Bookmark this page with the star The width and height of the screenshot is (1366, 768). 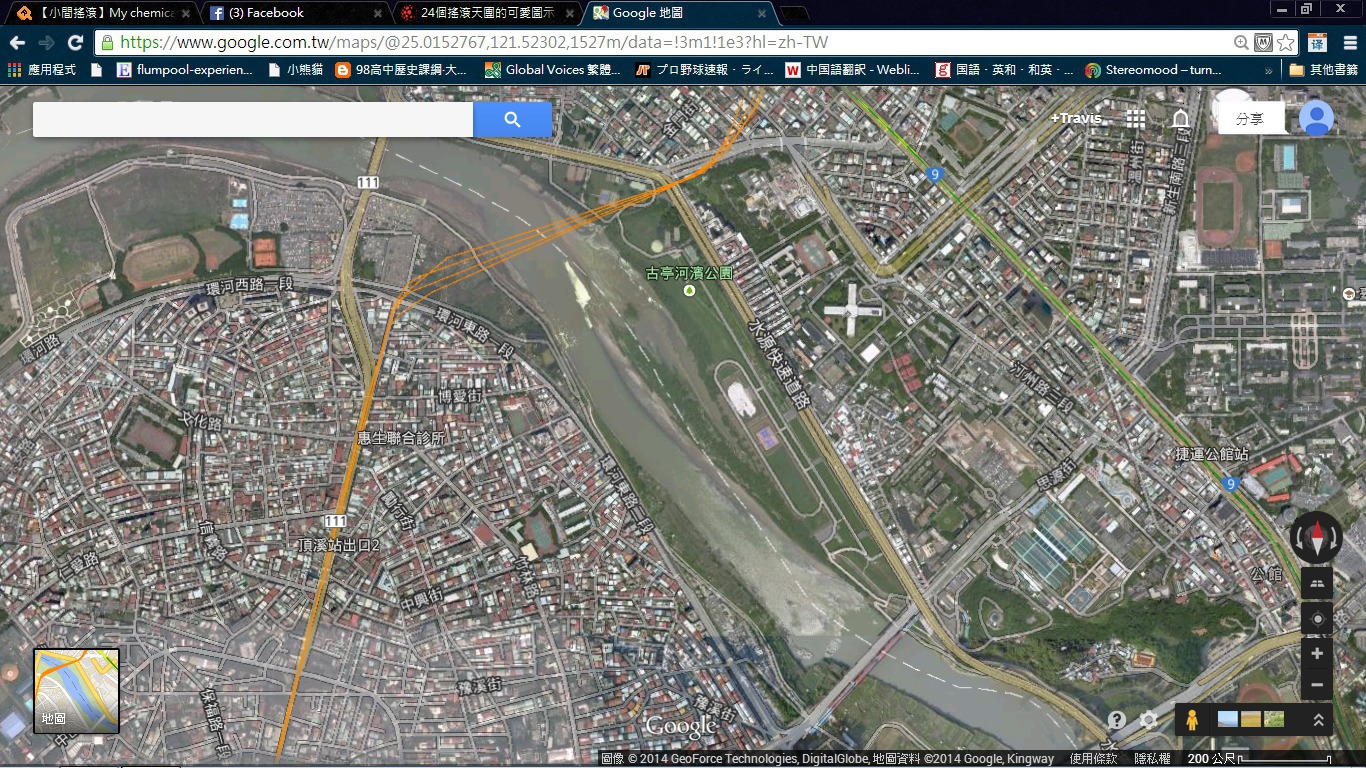point(1286,43)
